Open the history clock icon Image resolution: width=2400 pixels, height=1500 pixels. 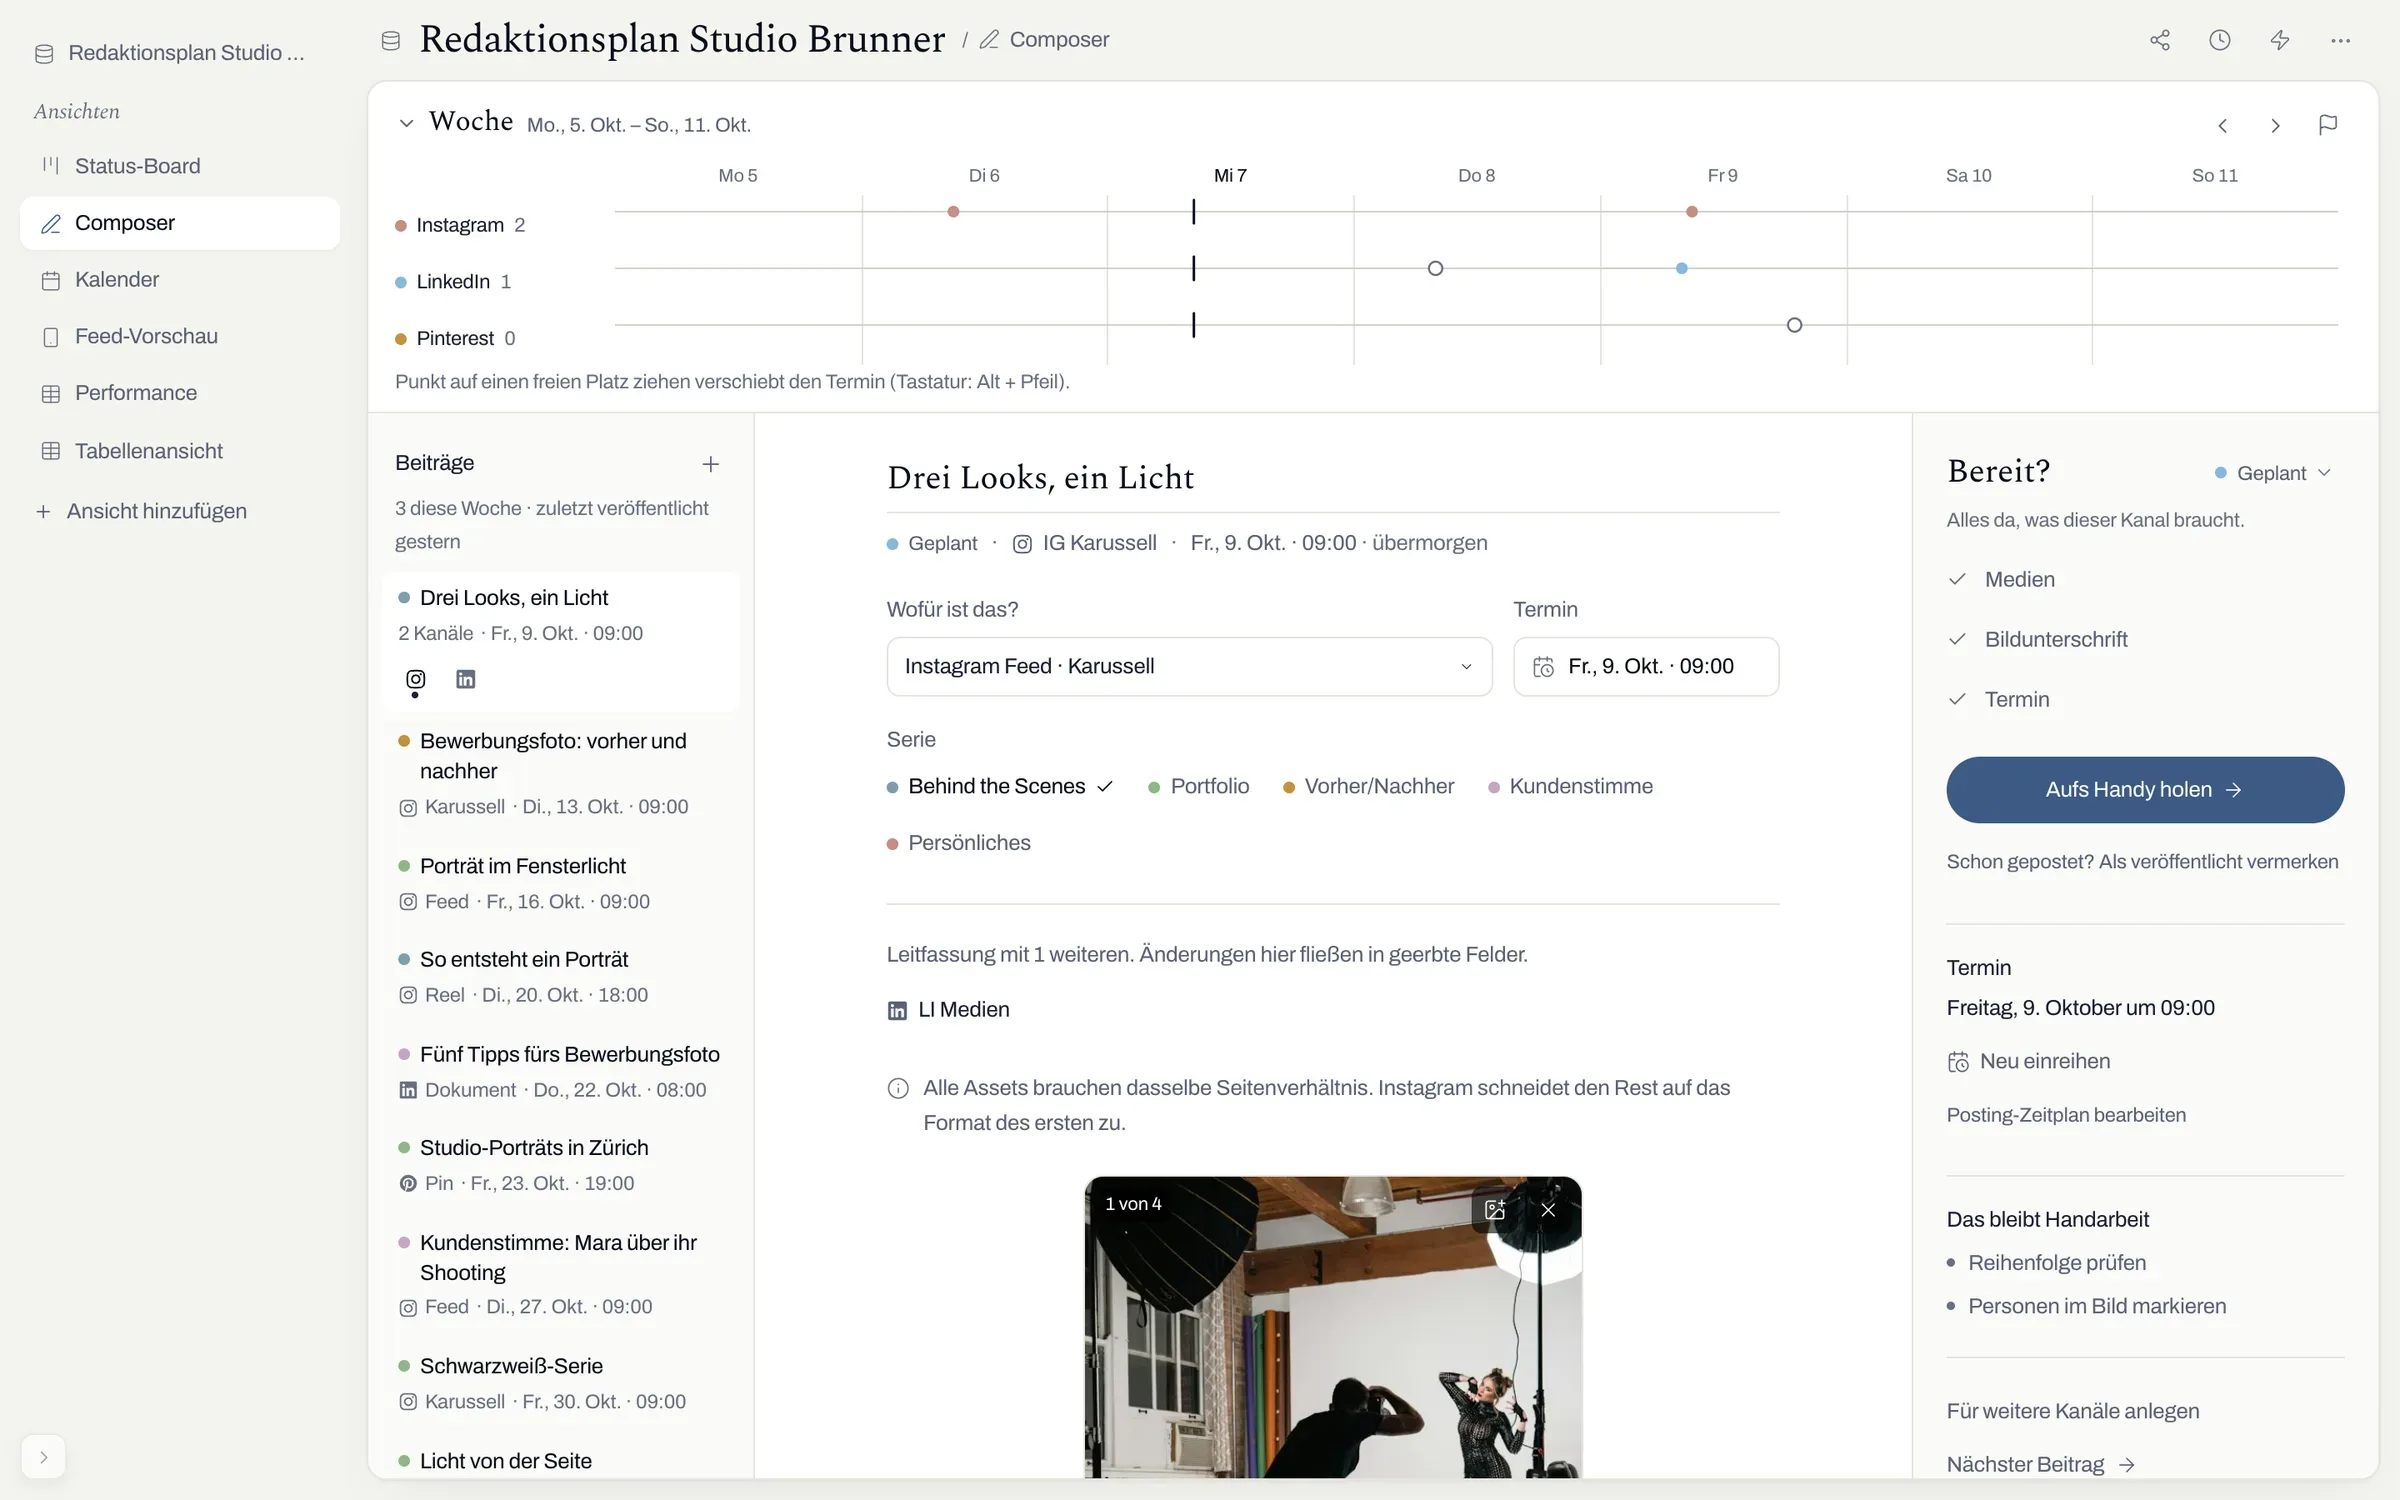coord(2220,40)
